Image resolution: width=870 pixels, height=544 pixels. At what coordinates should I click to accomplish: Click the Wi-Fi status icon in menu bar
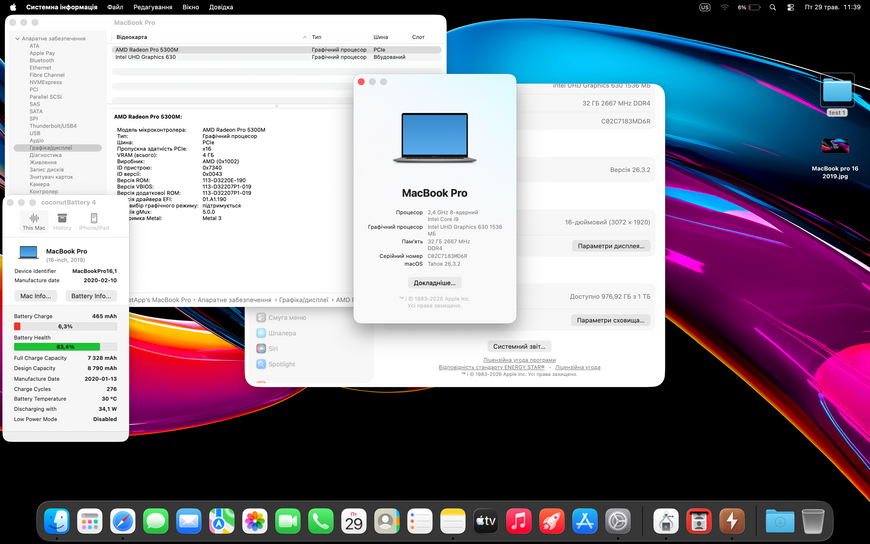click(725, 7)
